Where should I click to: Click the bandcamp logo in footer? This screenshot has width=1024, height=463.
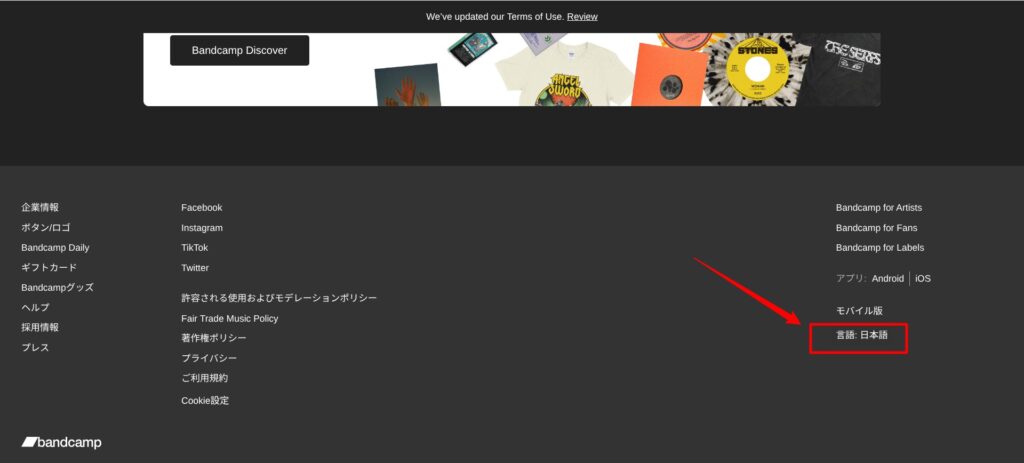point(61,443)
